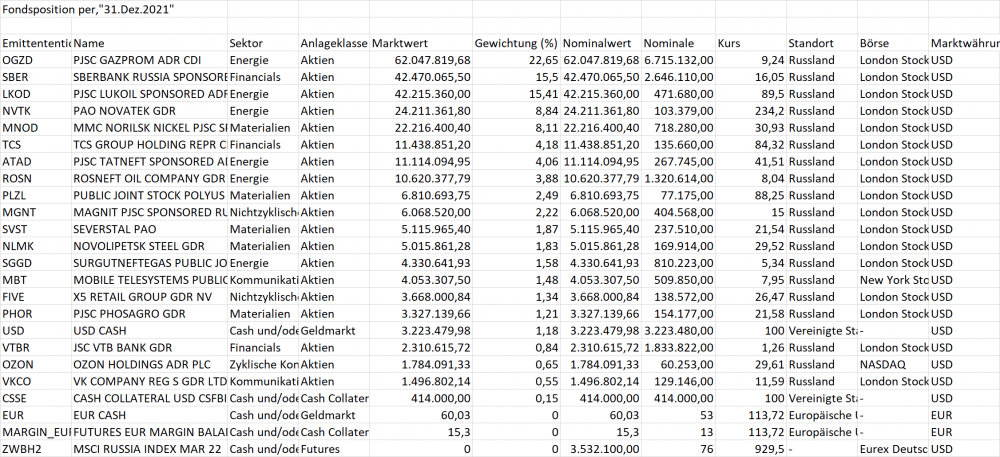This screenshot has width=1000, height=457.
Task: Select the Börse header cell
Action: click(x=873, y=44)
